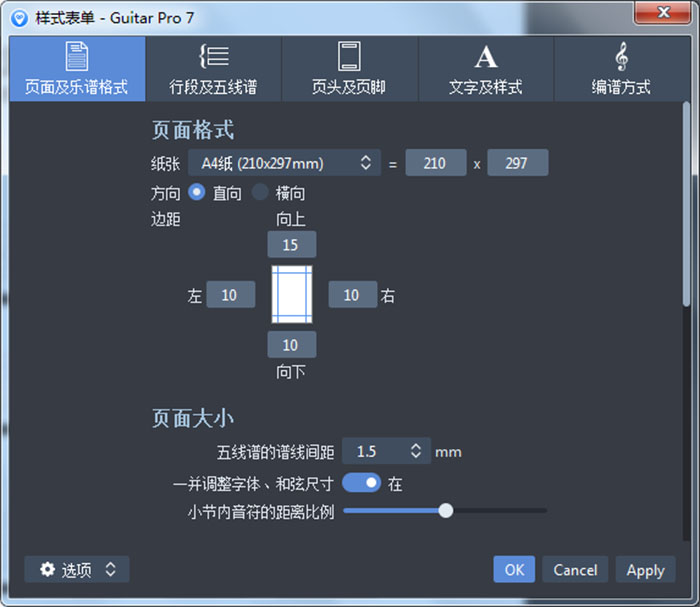Expand the 选项 dropdown arrows
This screenshot has width=700, height=607.
click(110, 570)
